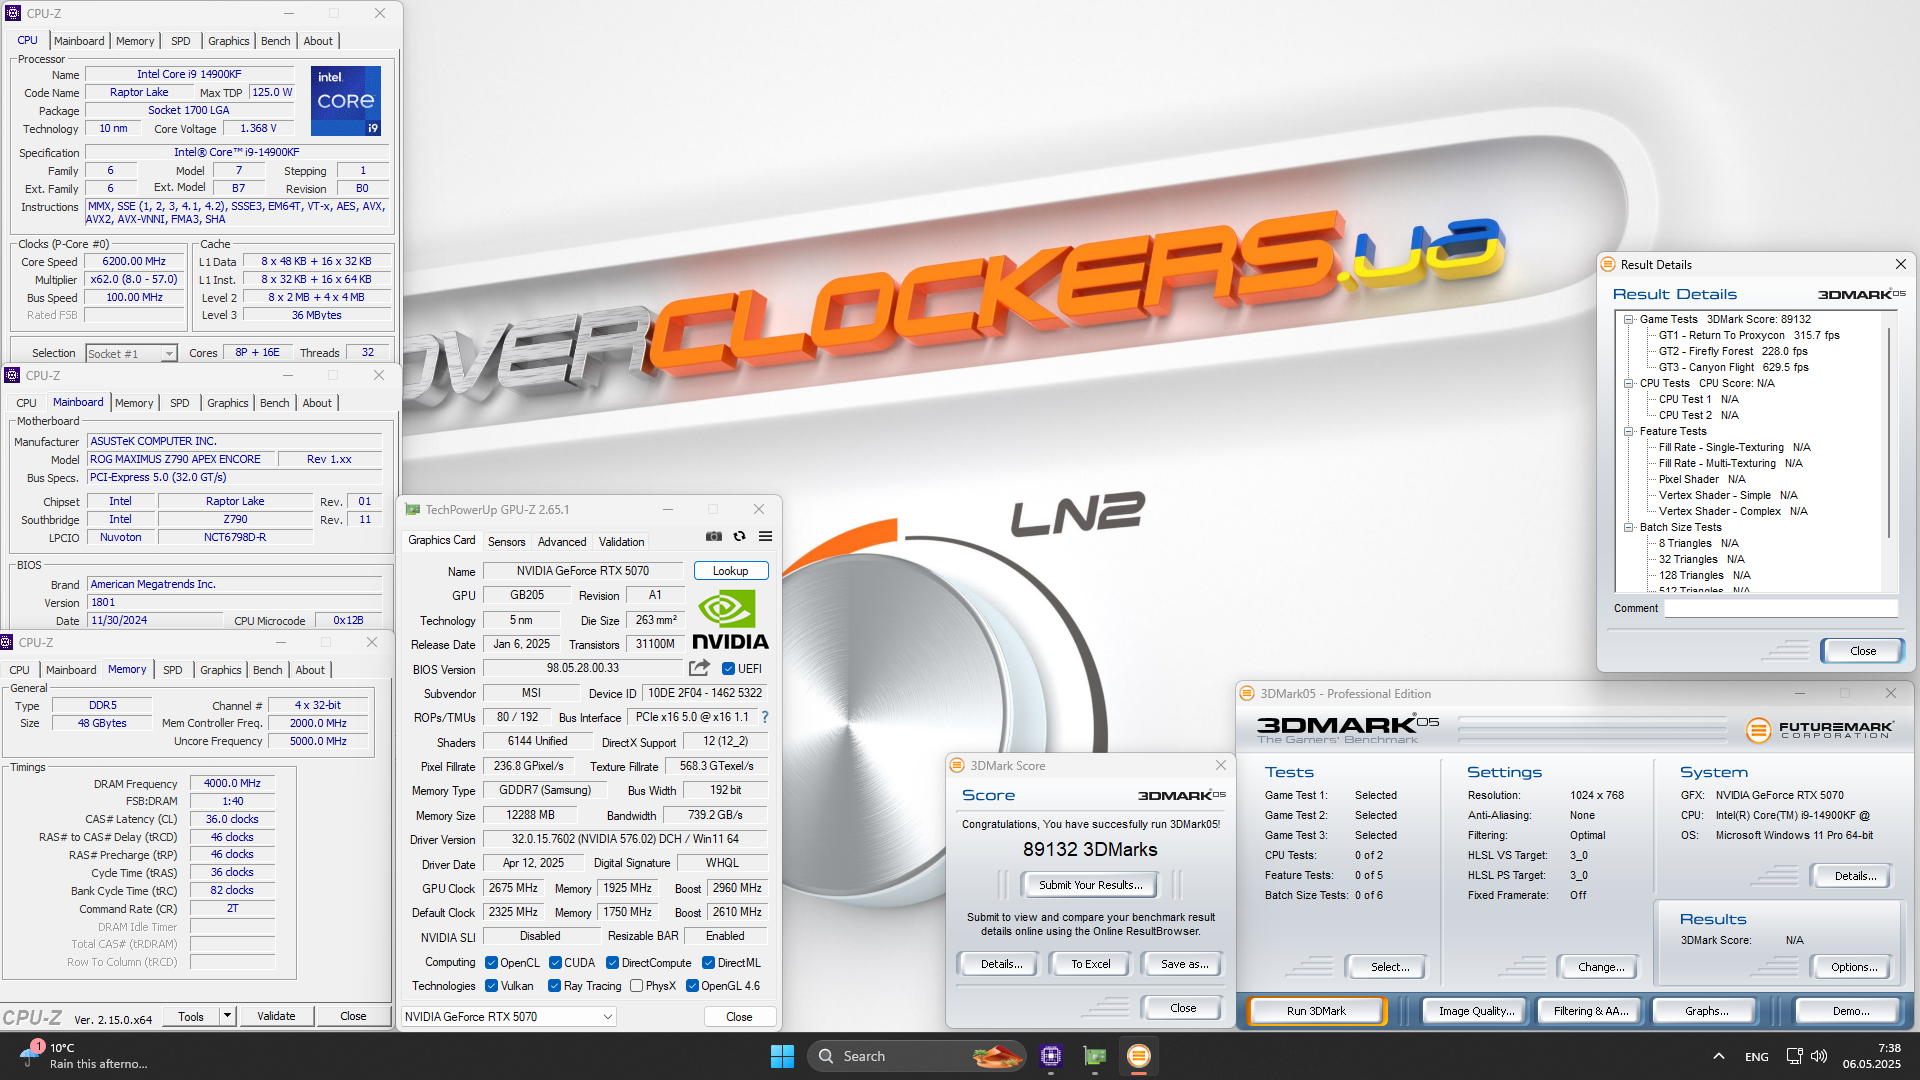Open the About tab in the Memory CPU-Z window
The width and height of the screenshot is (1920, 1080).
(310, 670)
